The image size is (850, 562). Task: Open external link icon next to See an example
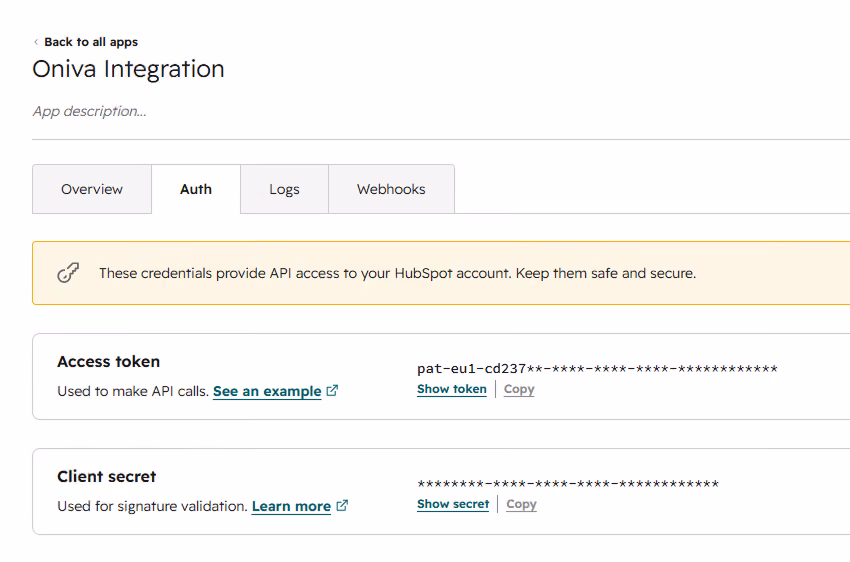[x=332, y=390]
